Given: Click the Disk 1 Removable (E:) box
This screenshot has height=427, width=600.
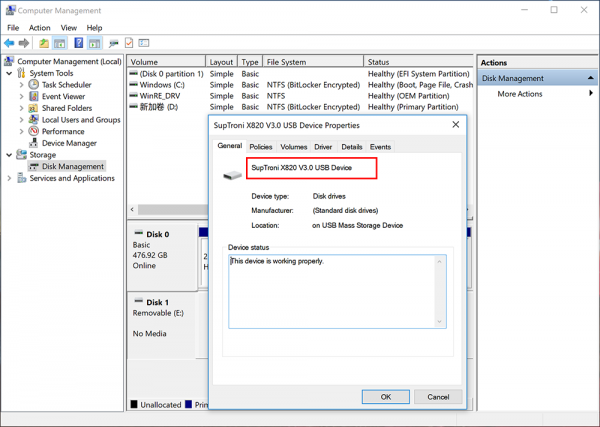Looking at the screenshot, I should point(162,326).
